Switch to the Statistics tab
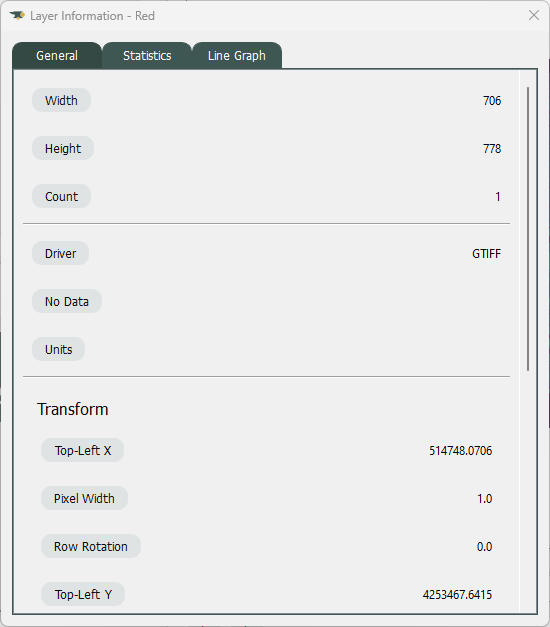 pos(147,56)
